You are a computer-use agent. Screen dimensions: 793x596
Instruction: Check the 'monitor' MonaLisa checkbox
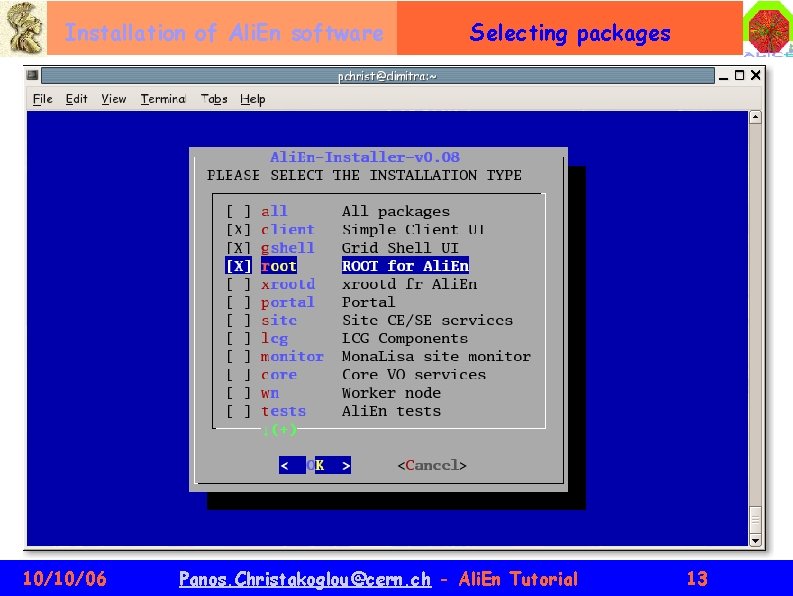[x=238, y=357]
